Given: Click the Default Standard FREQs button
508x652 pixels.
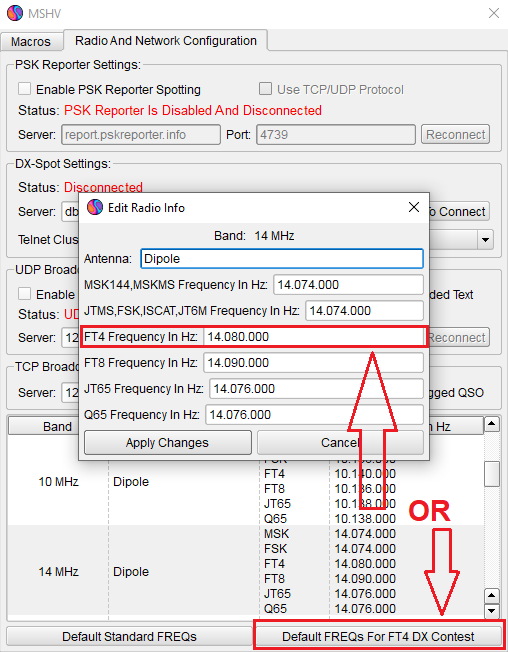Looking at the screenshot, I should pyautogui.click(x=129, y=637).
